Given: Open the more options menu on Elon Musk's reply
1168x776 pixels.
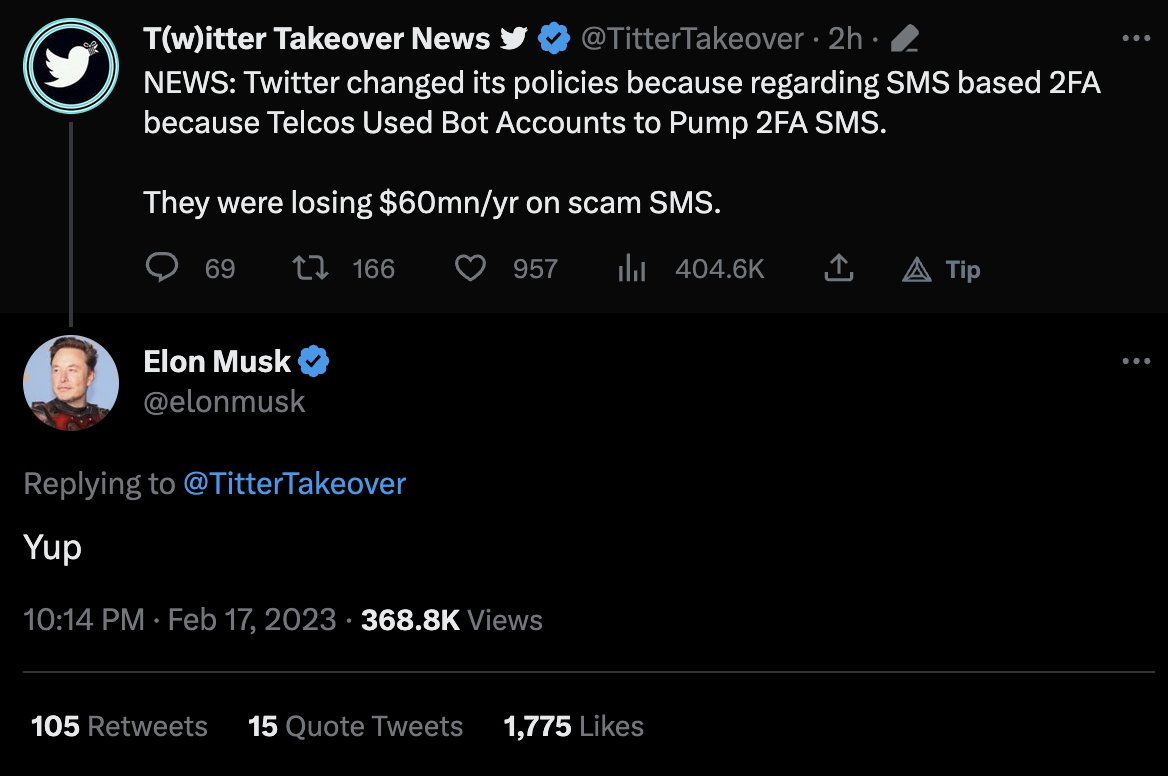Looking at the screenshot, I should click(x=1136, y=361).
